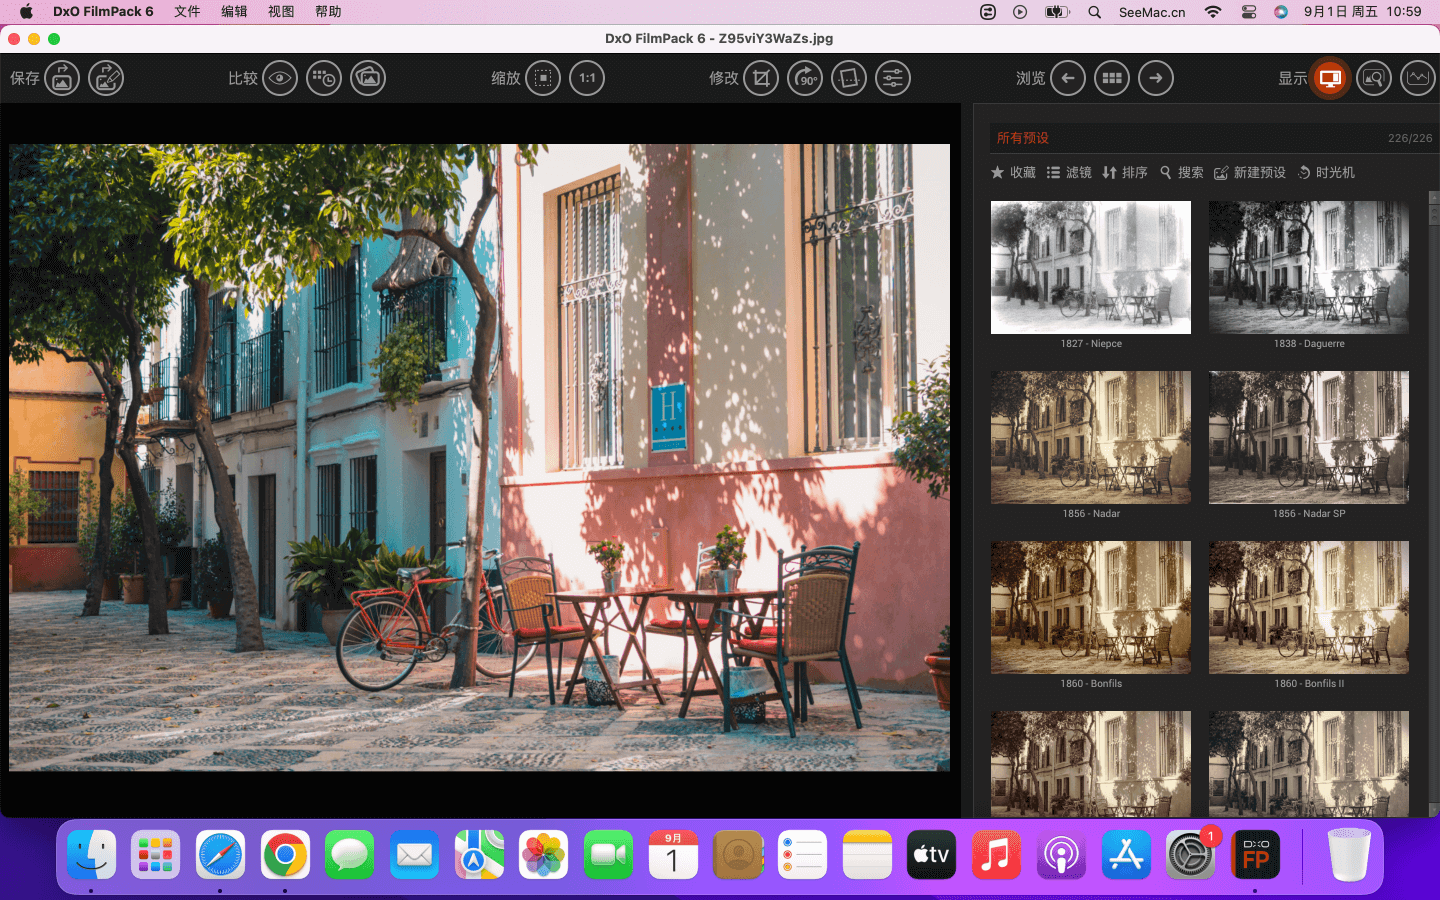Click 新建预设 to create preset

[1250, 173]
